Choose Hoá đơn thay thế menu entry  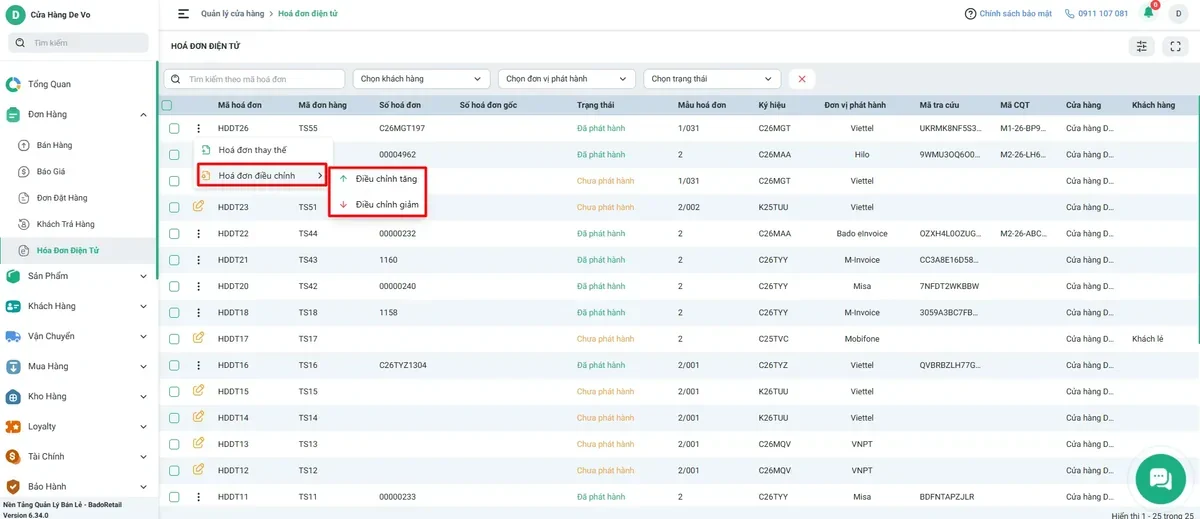252,150
